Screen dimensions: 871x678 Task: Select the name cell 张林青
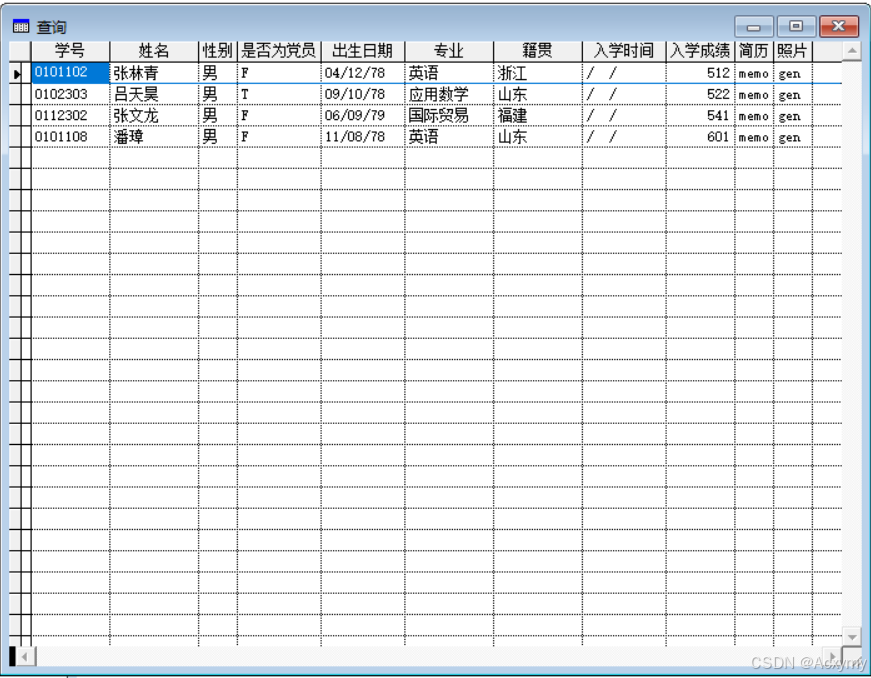(154, 73)
